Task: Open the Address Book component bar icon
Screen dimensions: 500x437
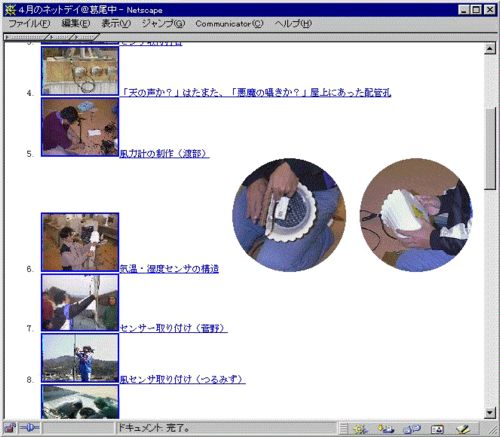Action: pyautogui.click(x=437, y=429)
